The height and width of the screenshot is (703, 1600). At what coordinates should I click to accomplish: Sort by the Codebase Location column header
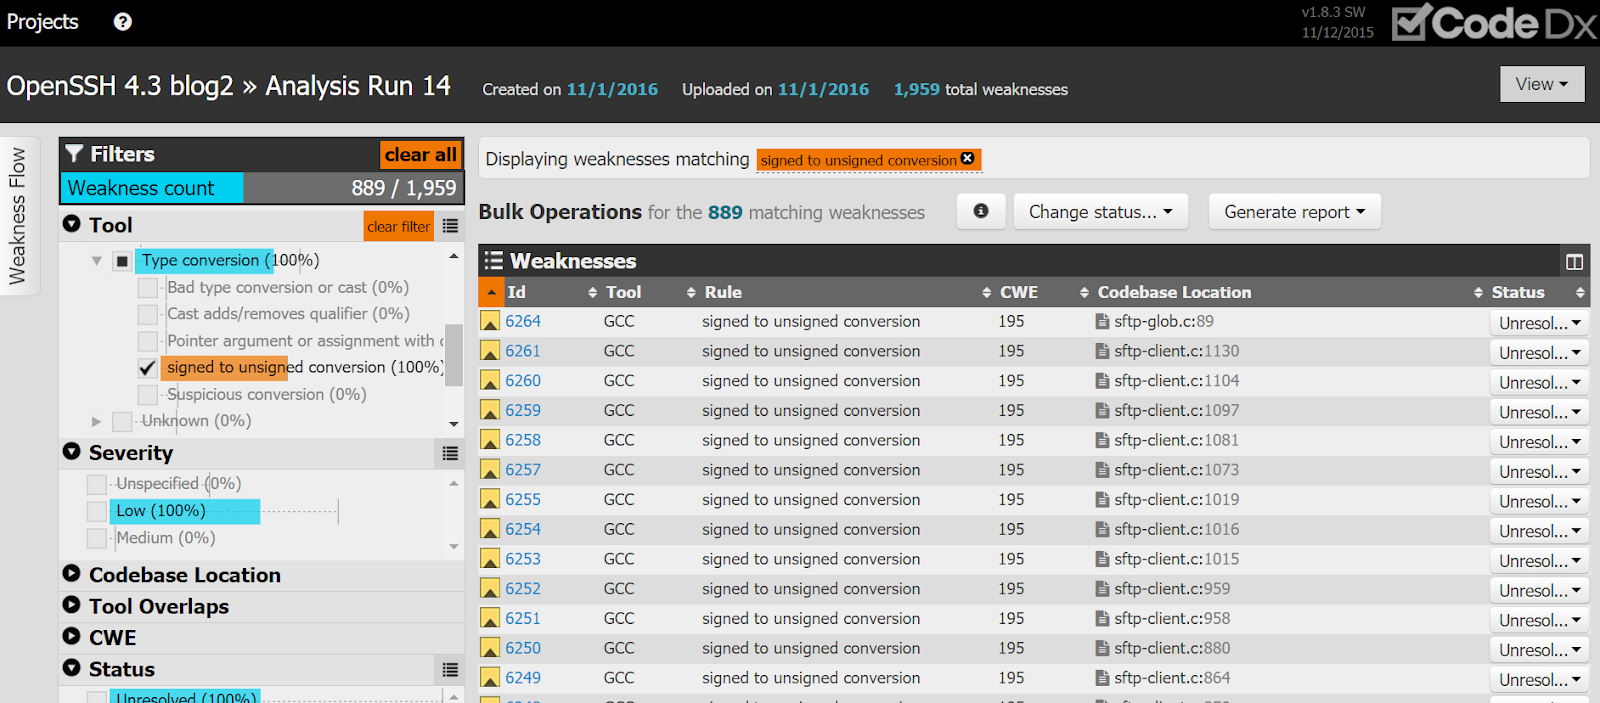1174,292
